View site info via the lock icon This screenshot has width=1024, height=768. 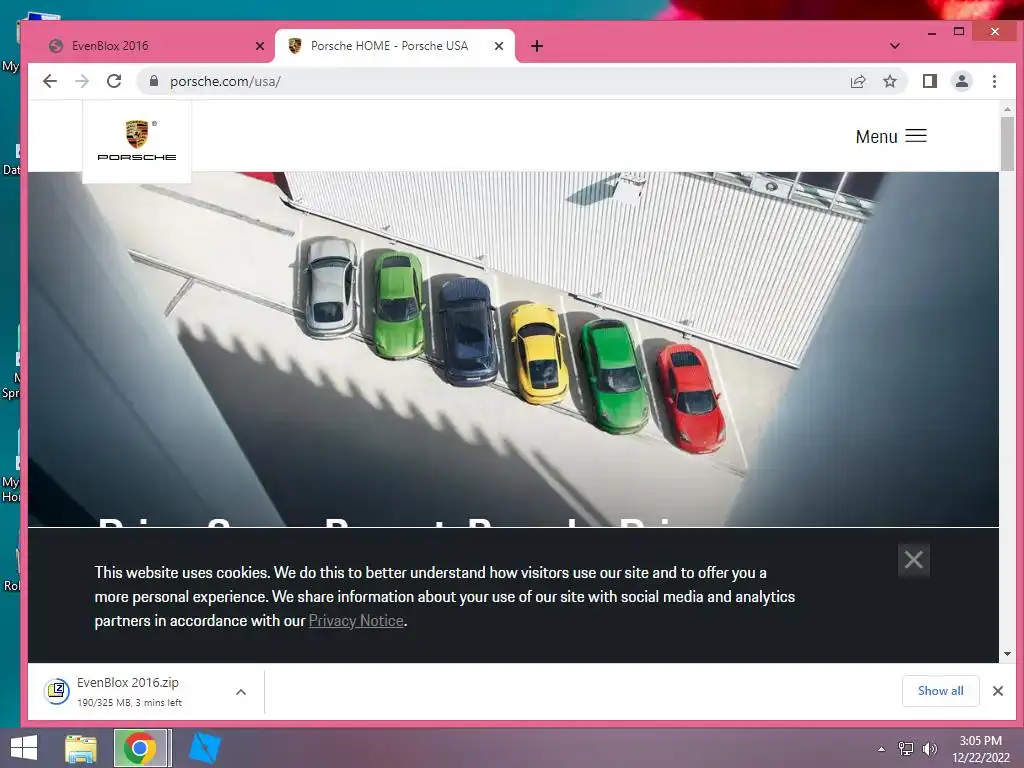click(x=153, y=81)
